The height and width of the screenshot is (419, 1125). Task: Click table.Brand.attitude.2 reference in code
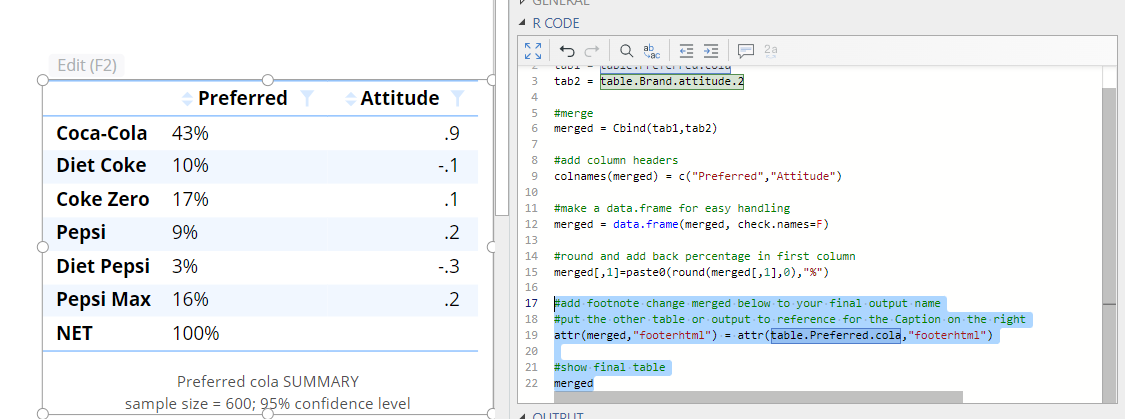tap(671, 81)
